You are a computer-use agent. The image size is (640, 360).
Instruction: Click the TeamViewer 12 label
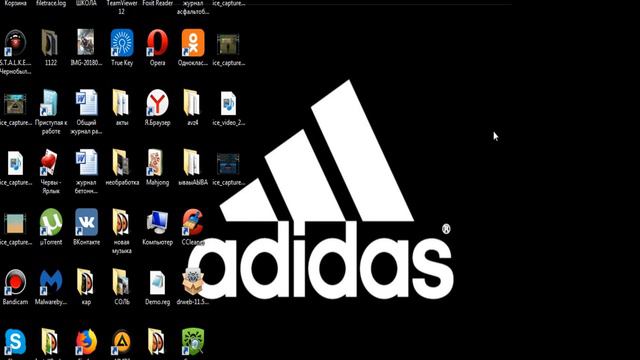click(122, 7)
